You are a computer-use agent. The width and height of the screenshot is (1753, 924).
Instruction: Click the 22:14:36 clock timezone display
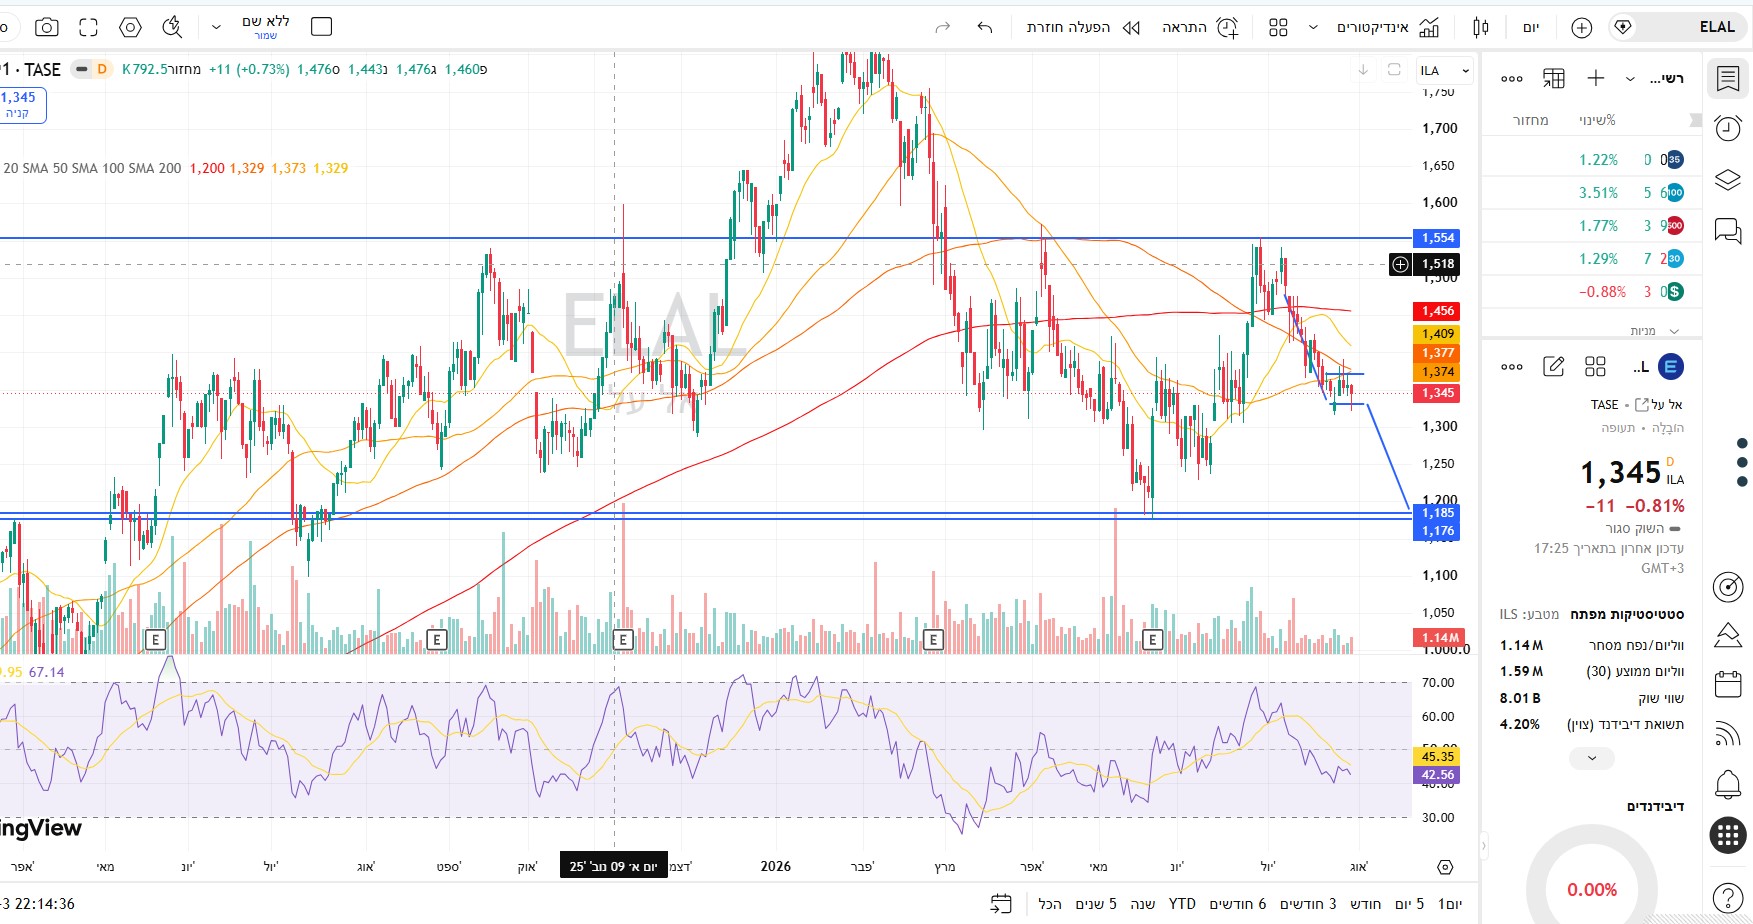coord(38,904)
